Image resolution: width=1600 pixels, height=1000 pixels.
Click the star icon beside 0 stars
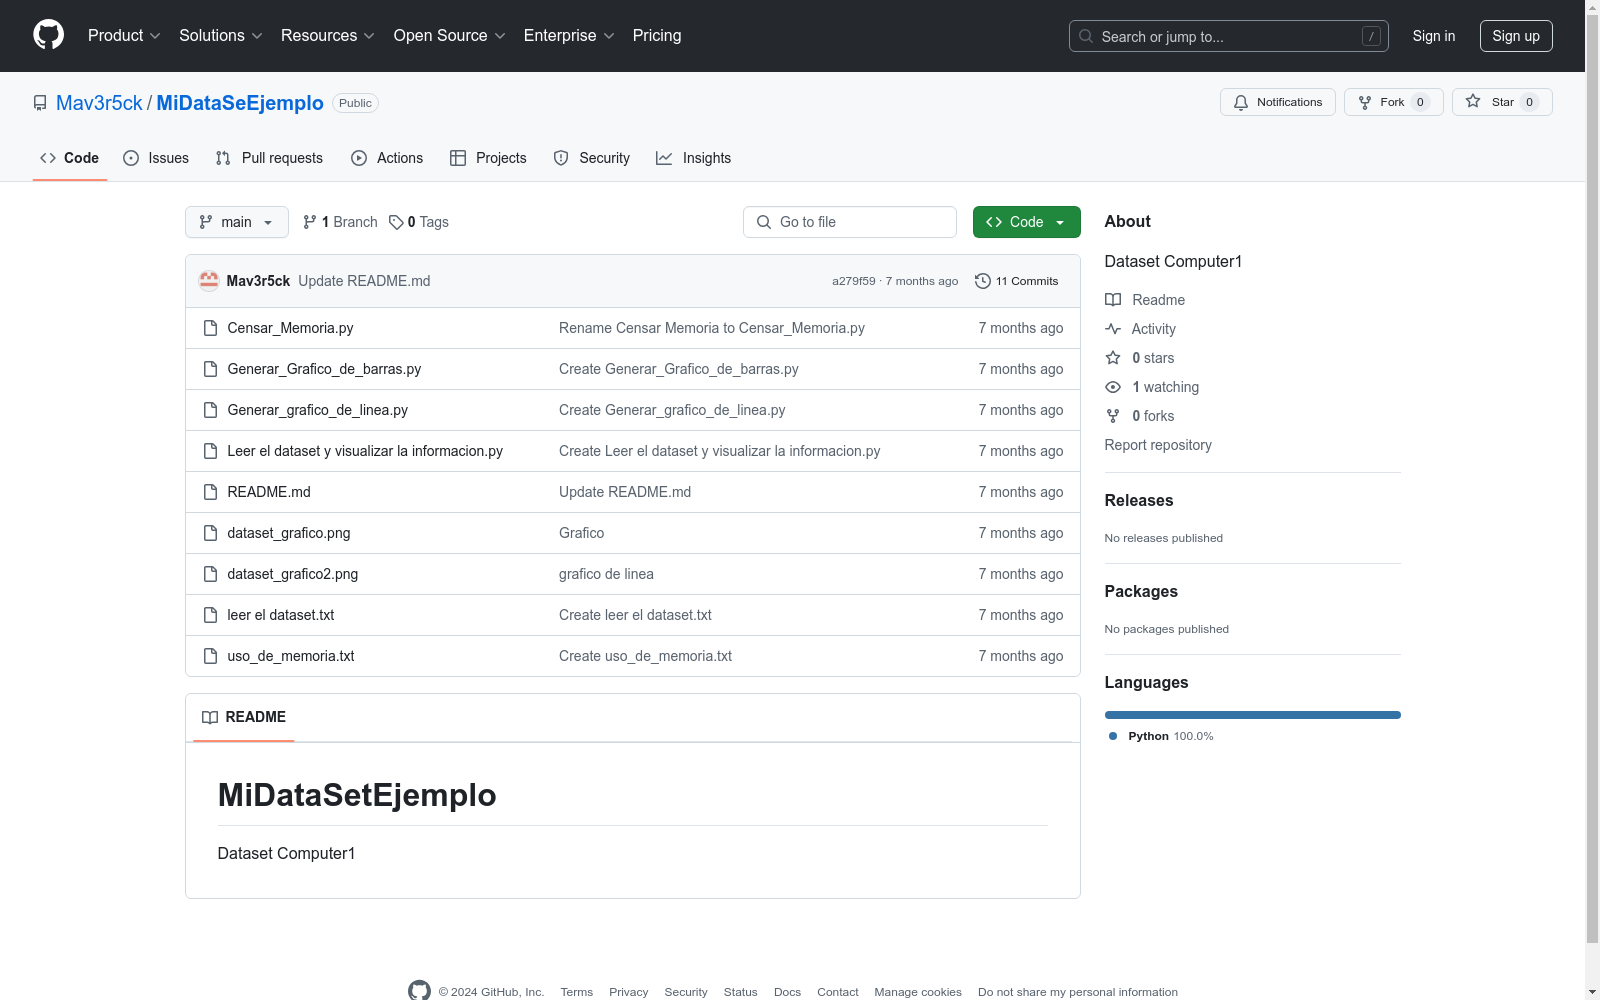(x=1113, y=358)
